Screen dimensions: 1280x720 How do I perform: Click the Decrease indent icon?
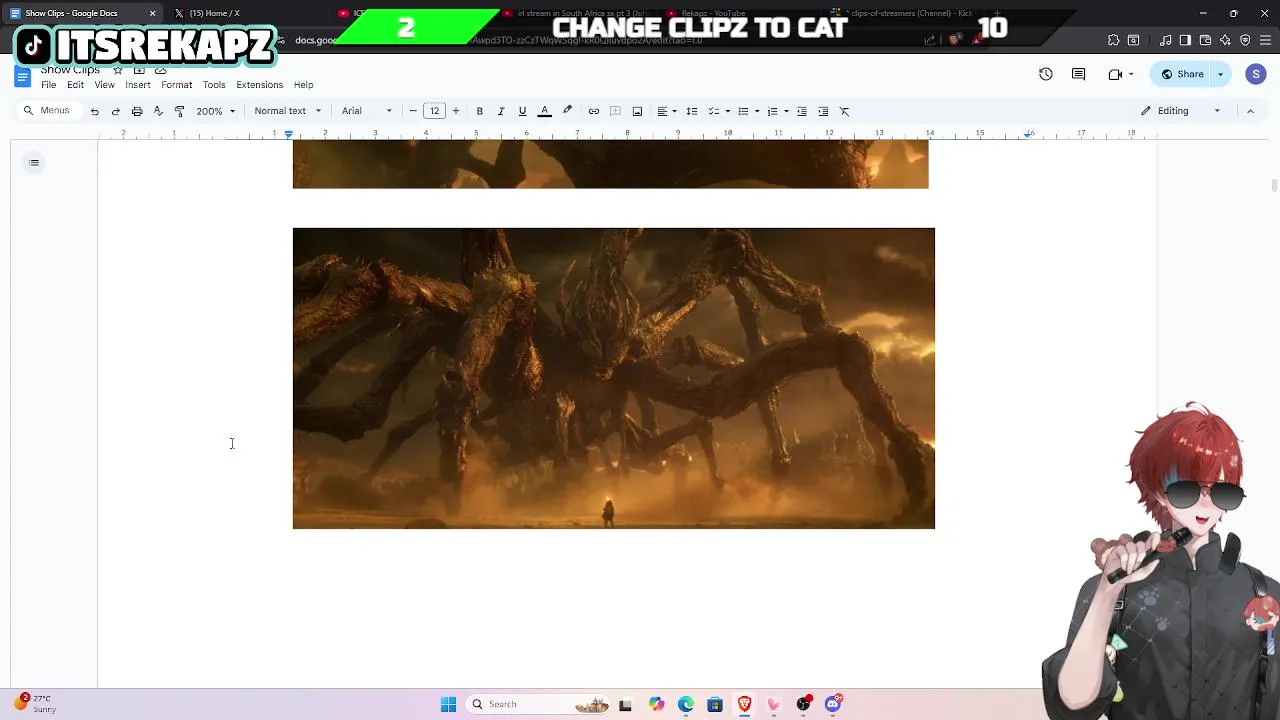[x=802, y=111]
